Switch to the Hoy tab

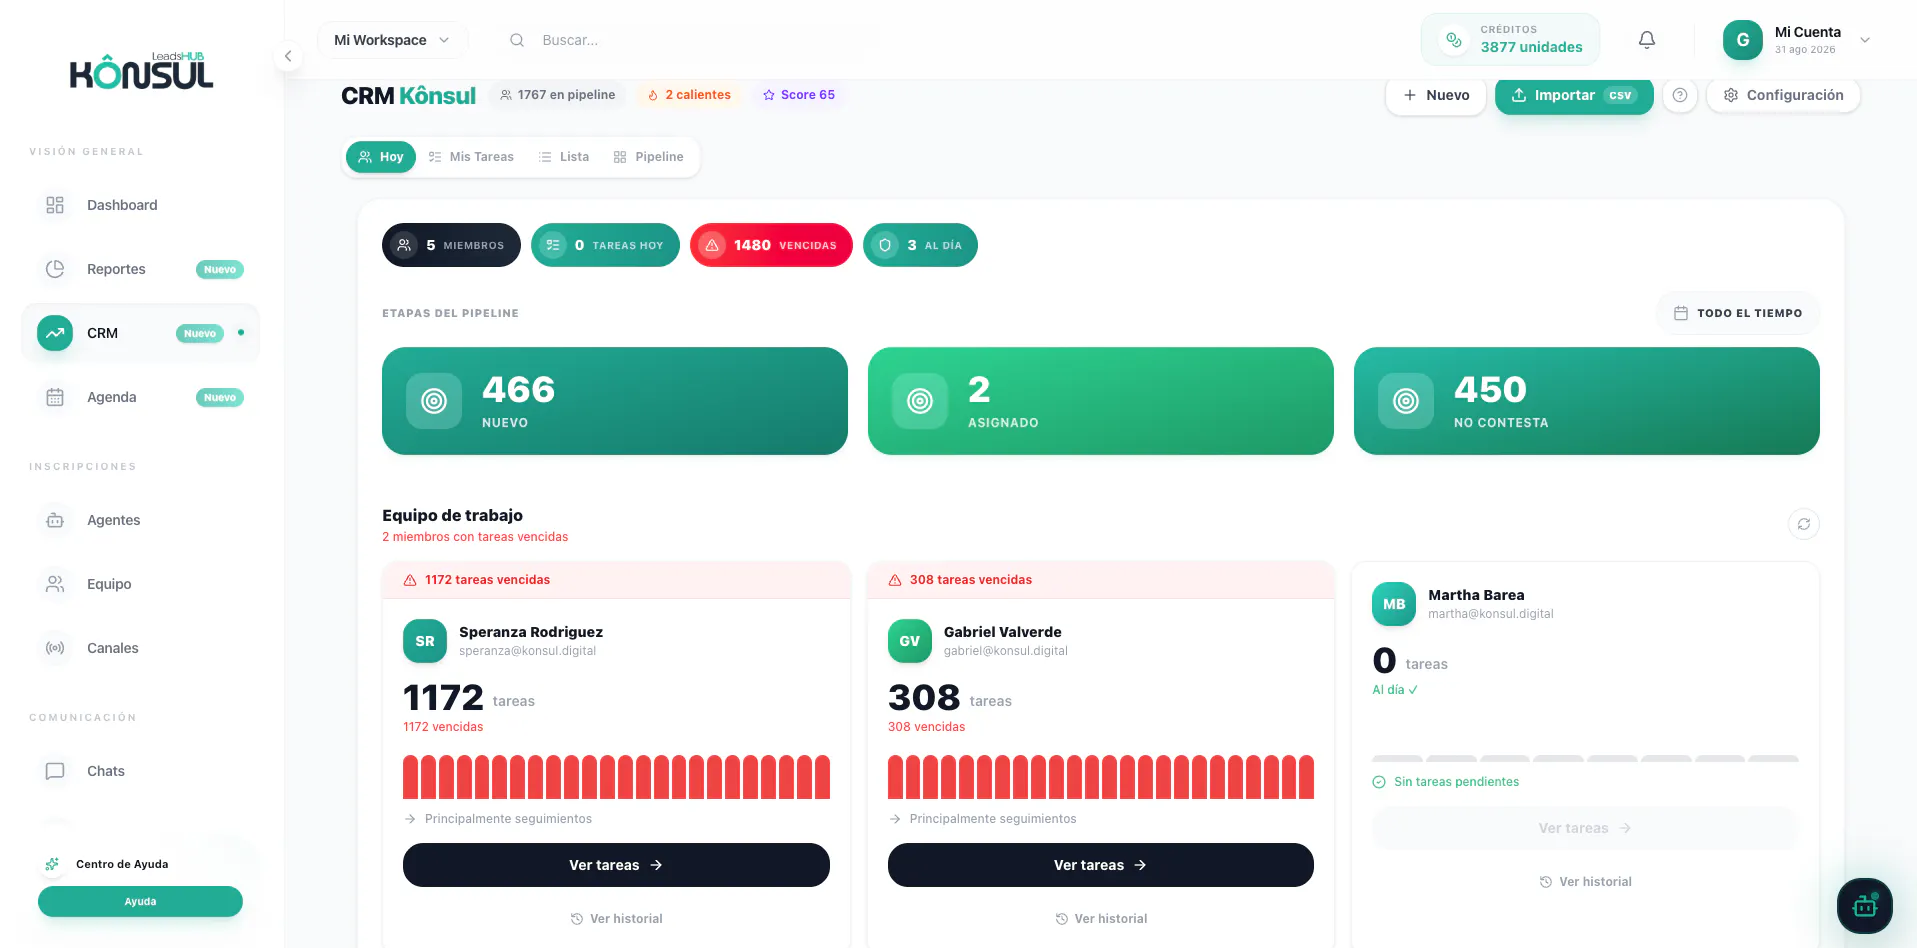pyautogui.click(x=381, y=157)
